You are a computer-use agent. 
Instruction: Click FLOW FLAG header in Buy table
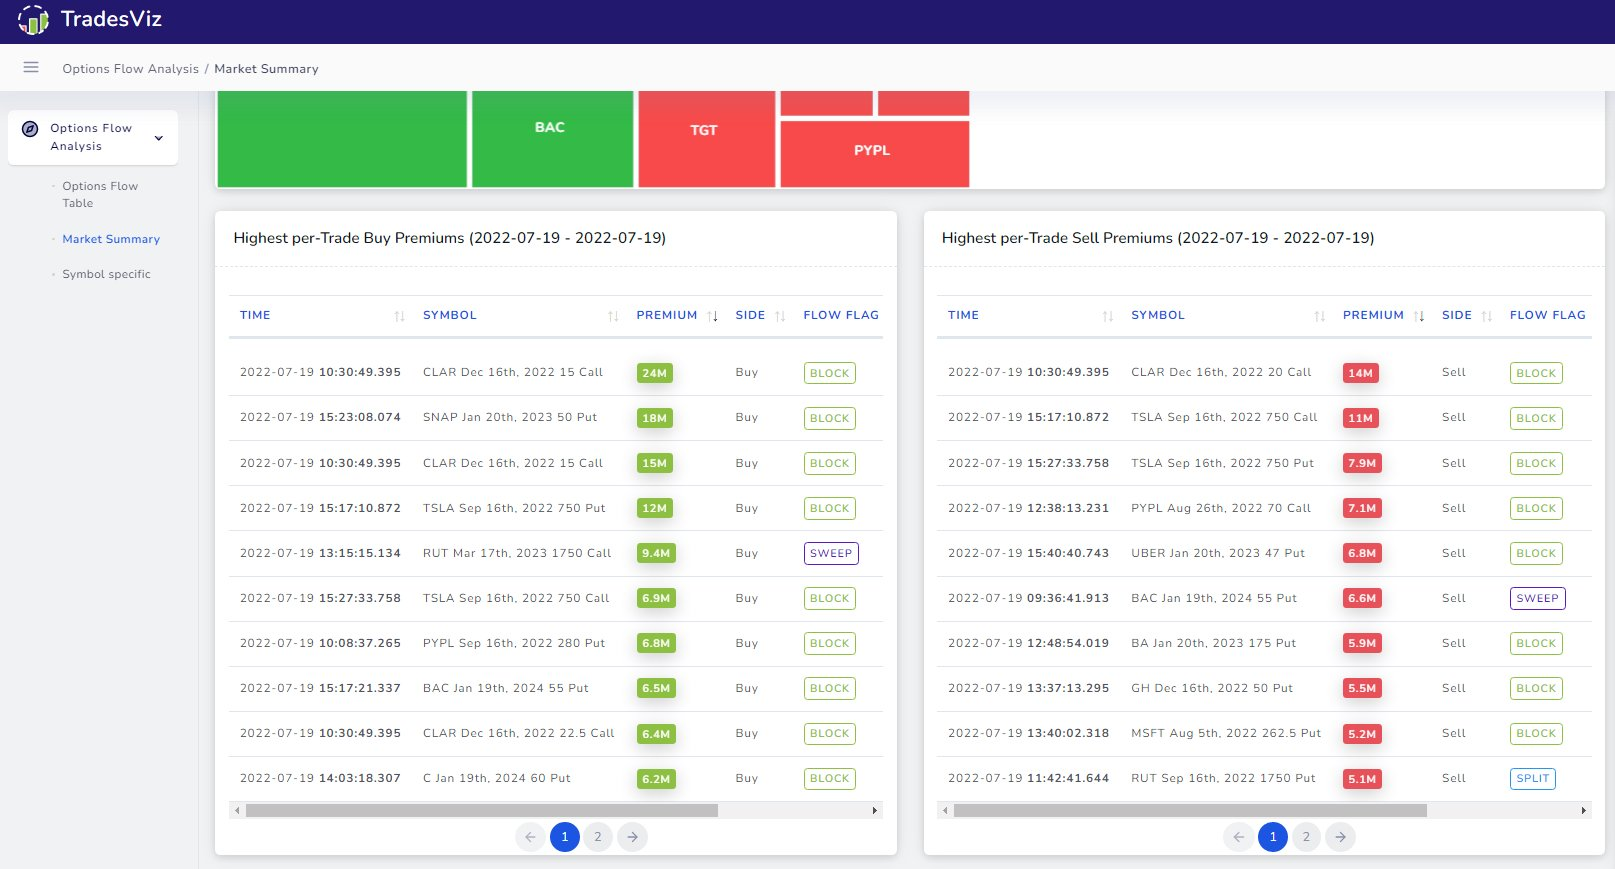click(x=841, y=315)
